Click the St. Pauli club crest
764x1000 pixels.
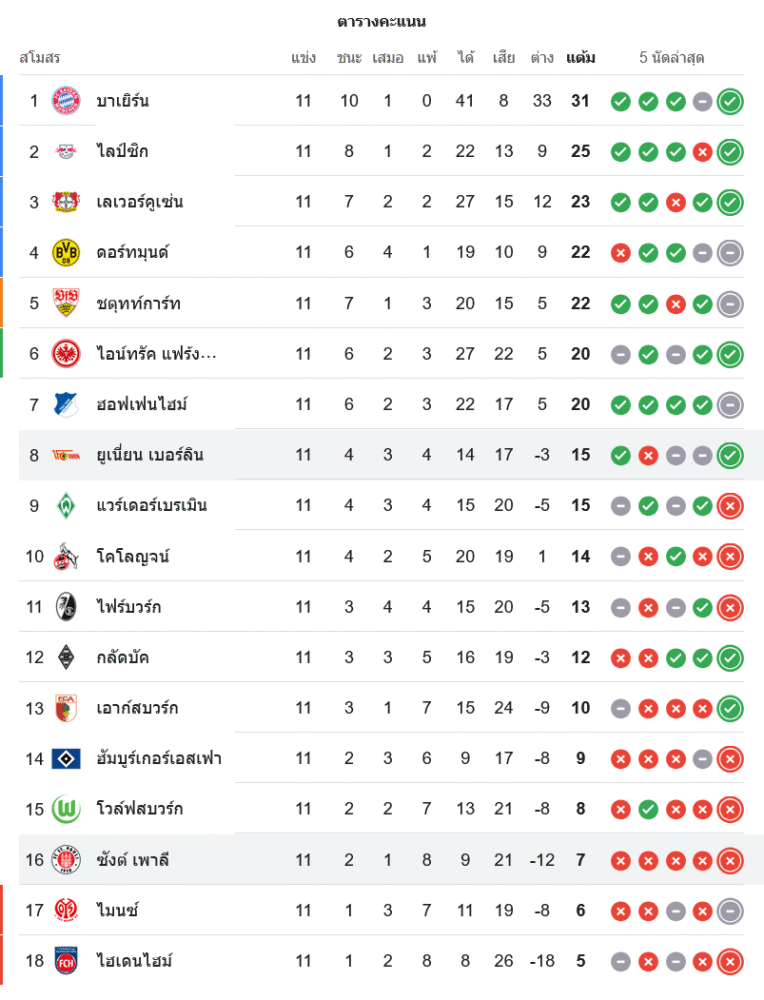(66, 860)
